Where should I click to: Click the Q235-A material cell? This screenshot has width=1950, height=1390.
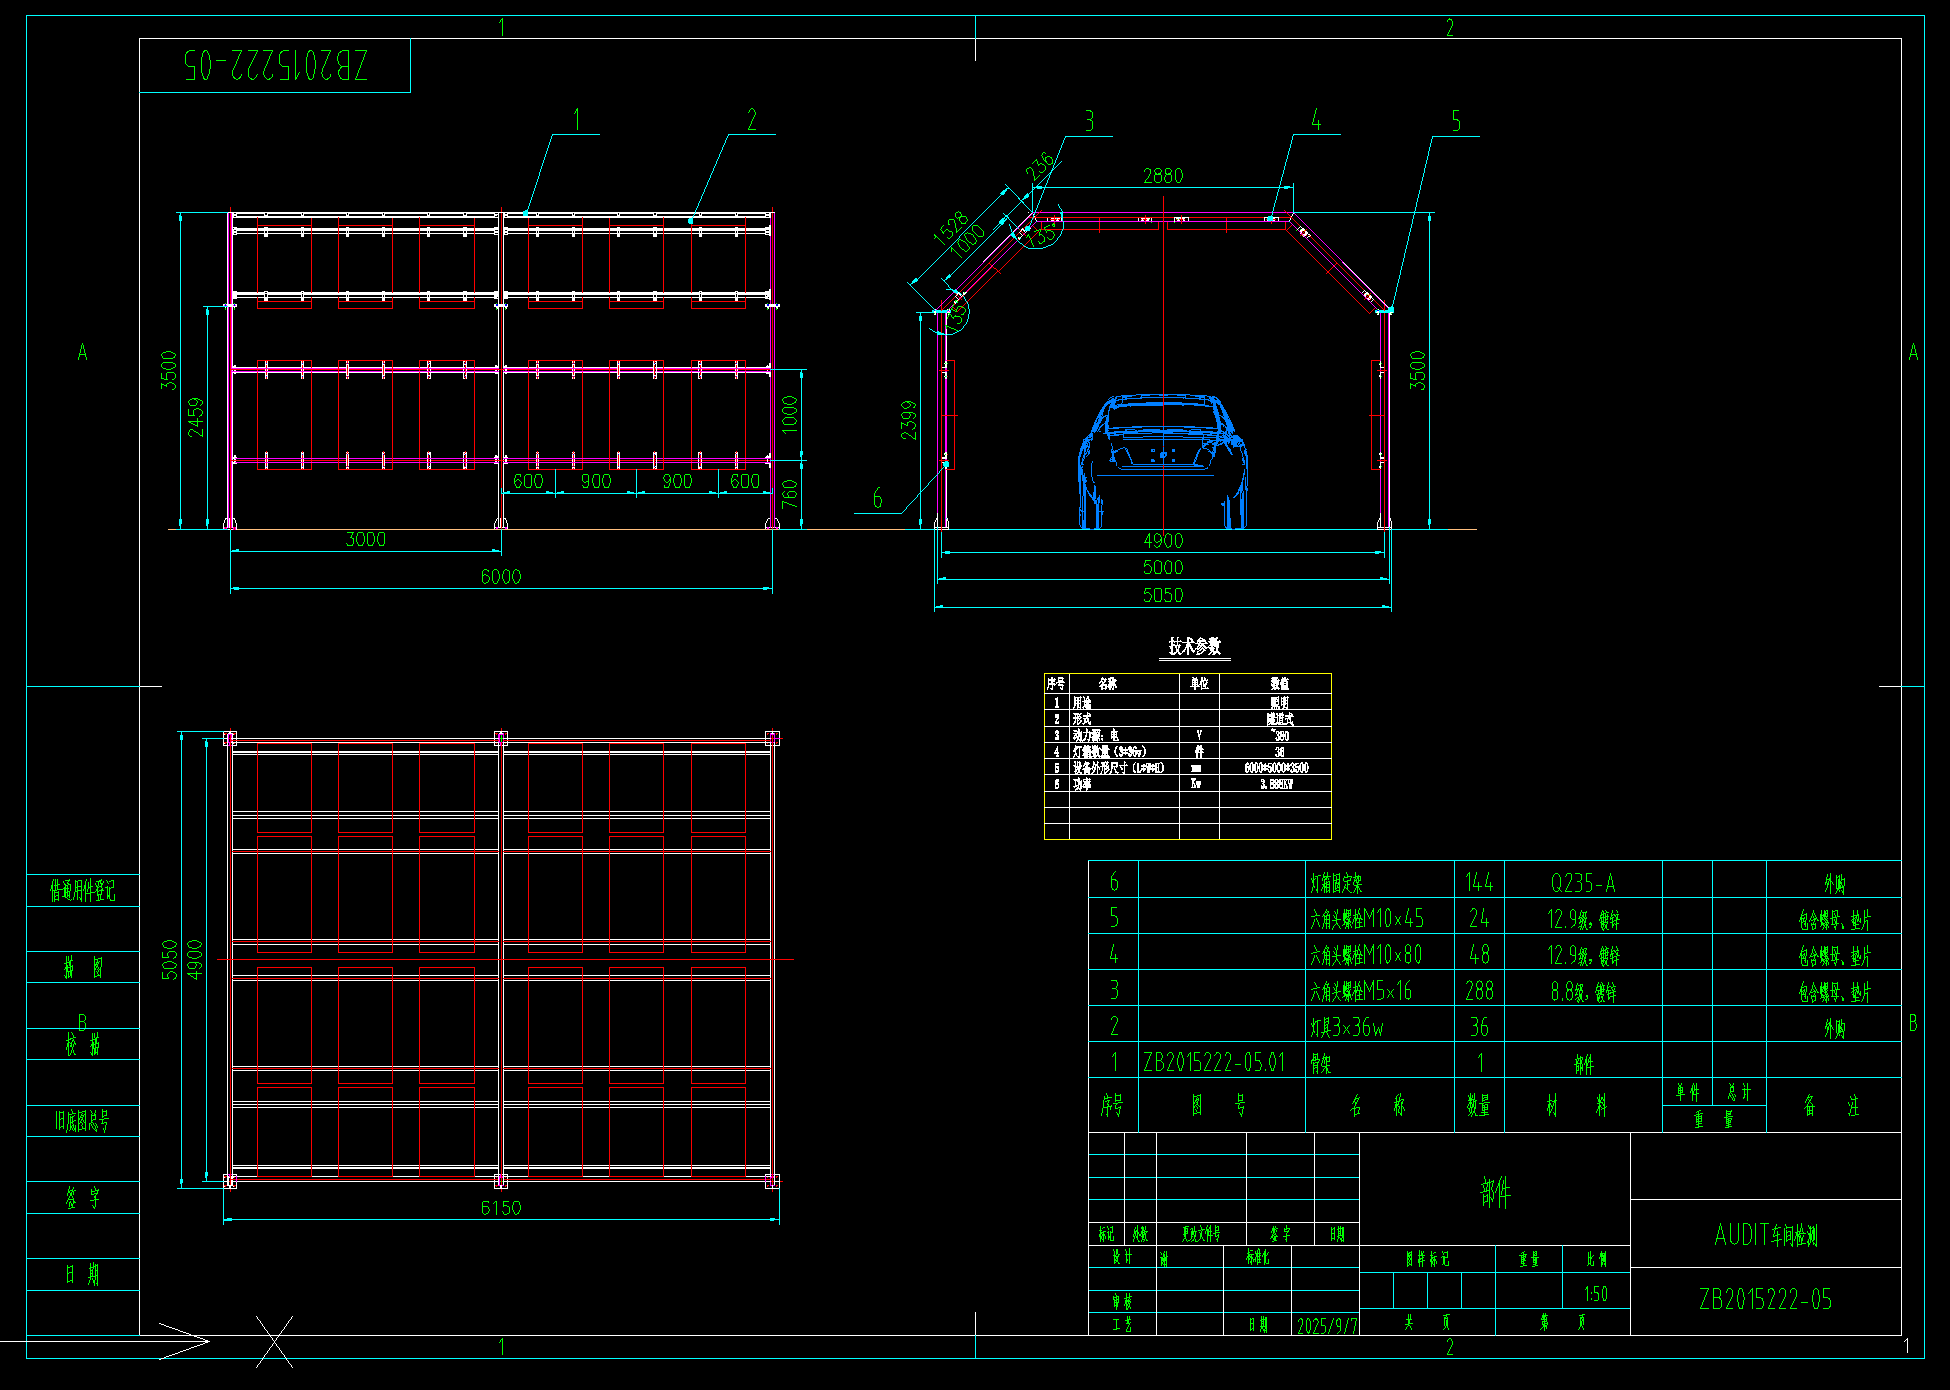(x=1582, y=883)
